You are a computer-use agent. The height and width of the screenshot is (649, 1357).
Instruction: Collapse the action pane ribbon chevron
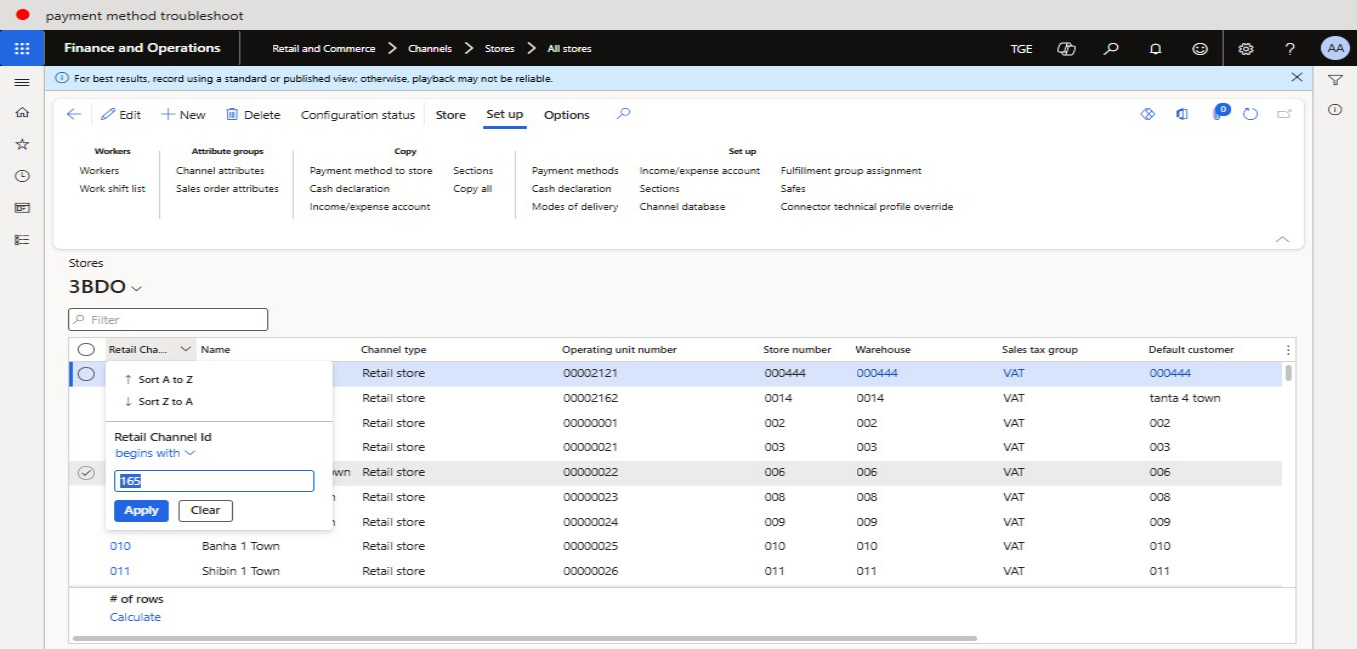(1282, 239)
